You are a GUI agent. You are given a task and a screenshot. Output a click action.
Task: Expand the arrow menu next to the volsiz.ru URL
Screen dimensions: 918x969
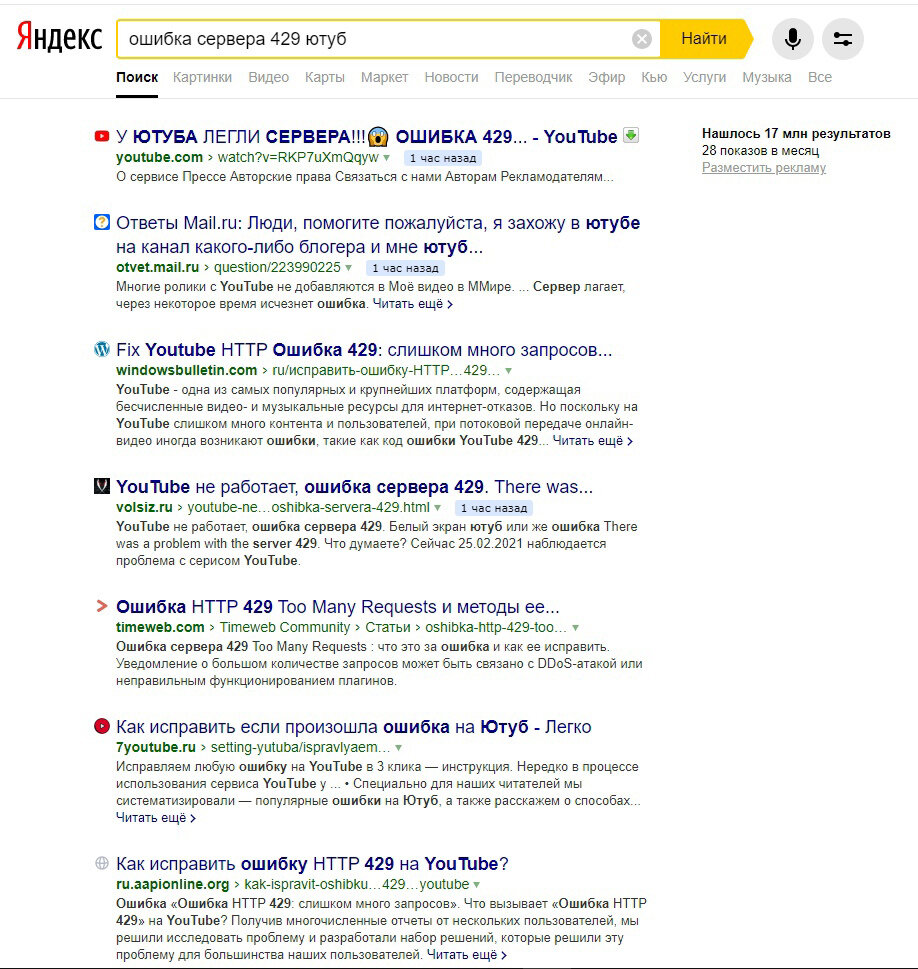[x=438, y=508]
